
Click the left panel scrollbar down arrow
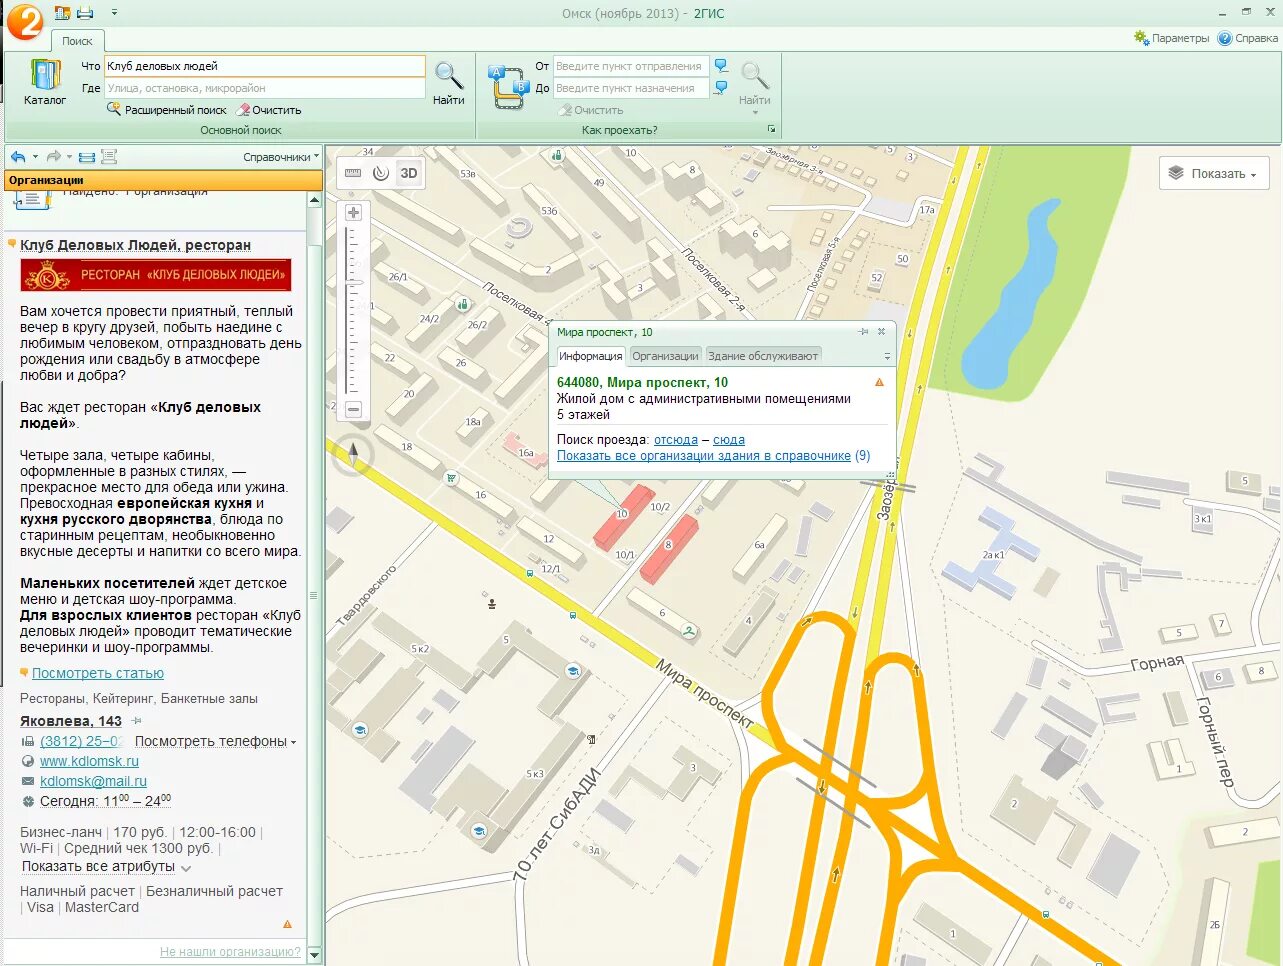point(314,955)
